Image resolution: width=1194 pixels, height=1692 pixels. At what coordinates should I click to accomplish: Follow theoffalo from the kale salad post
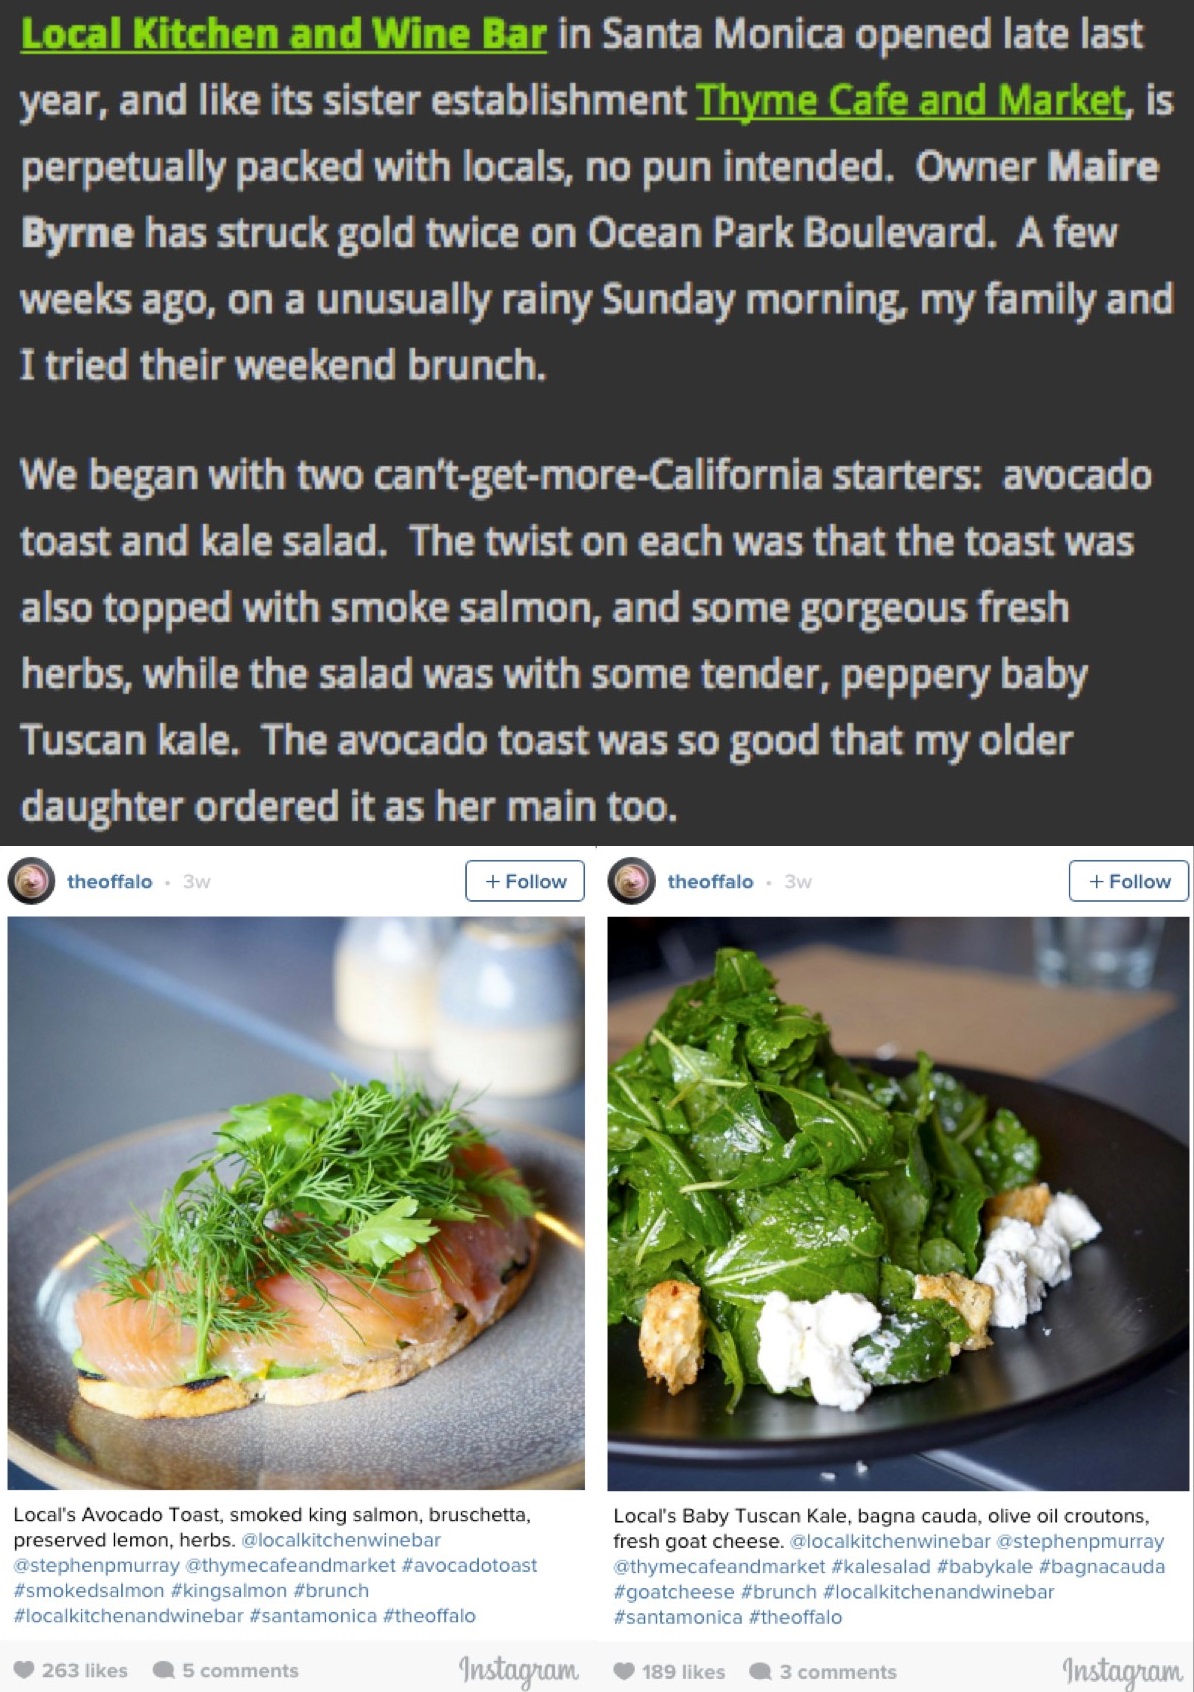1128,881
